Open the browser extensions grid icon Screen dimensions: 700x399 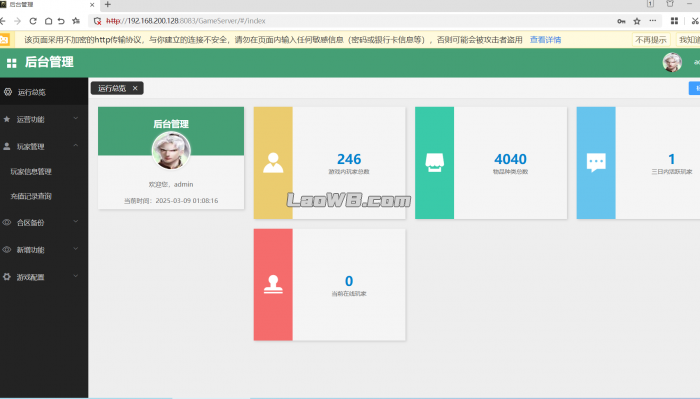675,21
